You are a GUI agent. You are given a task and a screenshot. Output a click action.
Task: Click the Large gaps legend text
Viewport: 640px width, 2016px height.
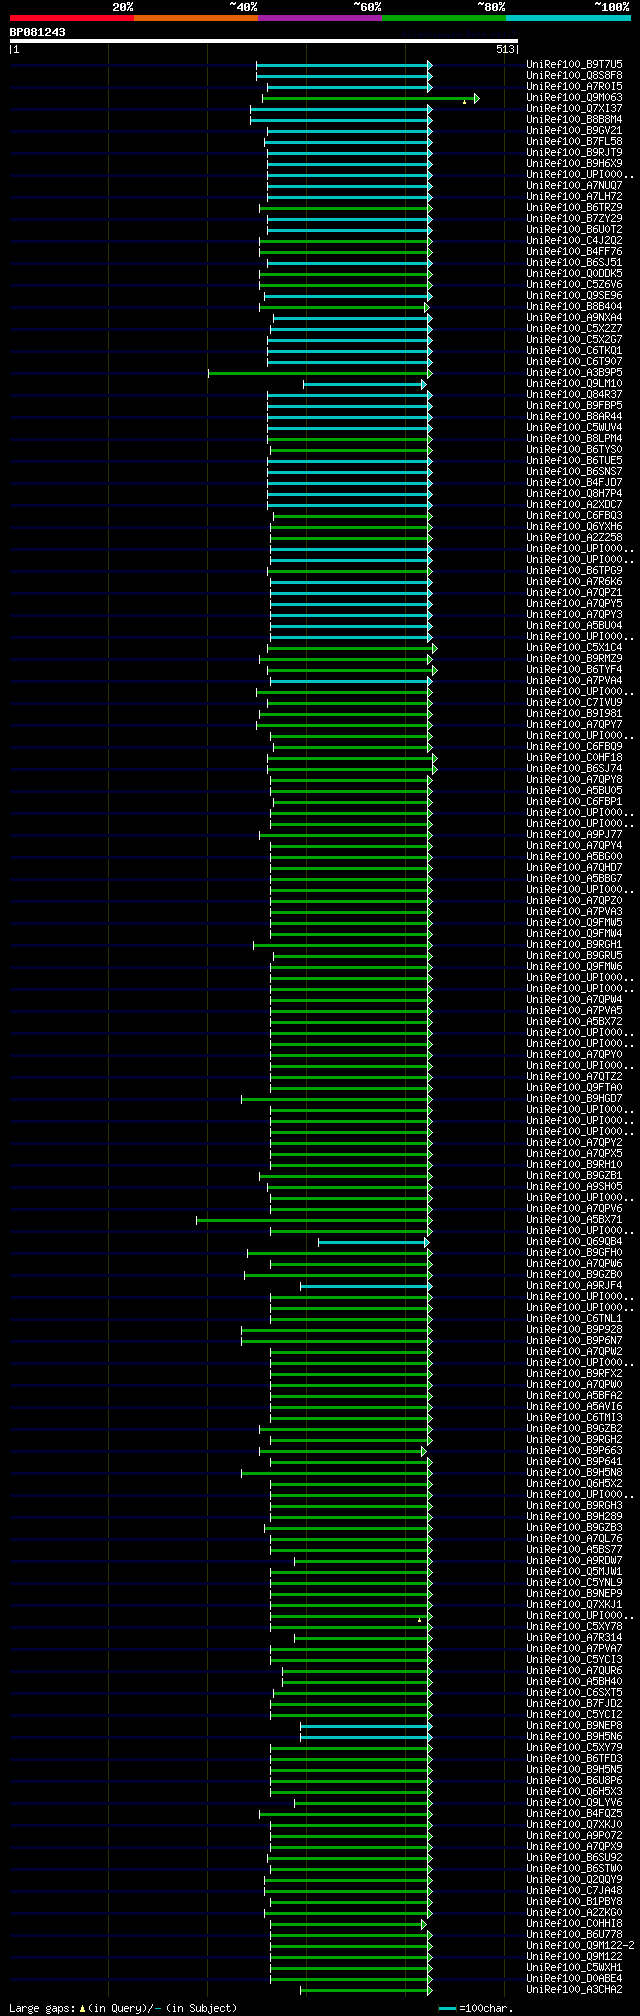click(x=123, y=2008)
